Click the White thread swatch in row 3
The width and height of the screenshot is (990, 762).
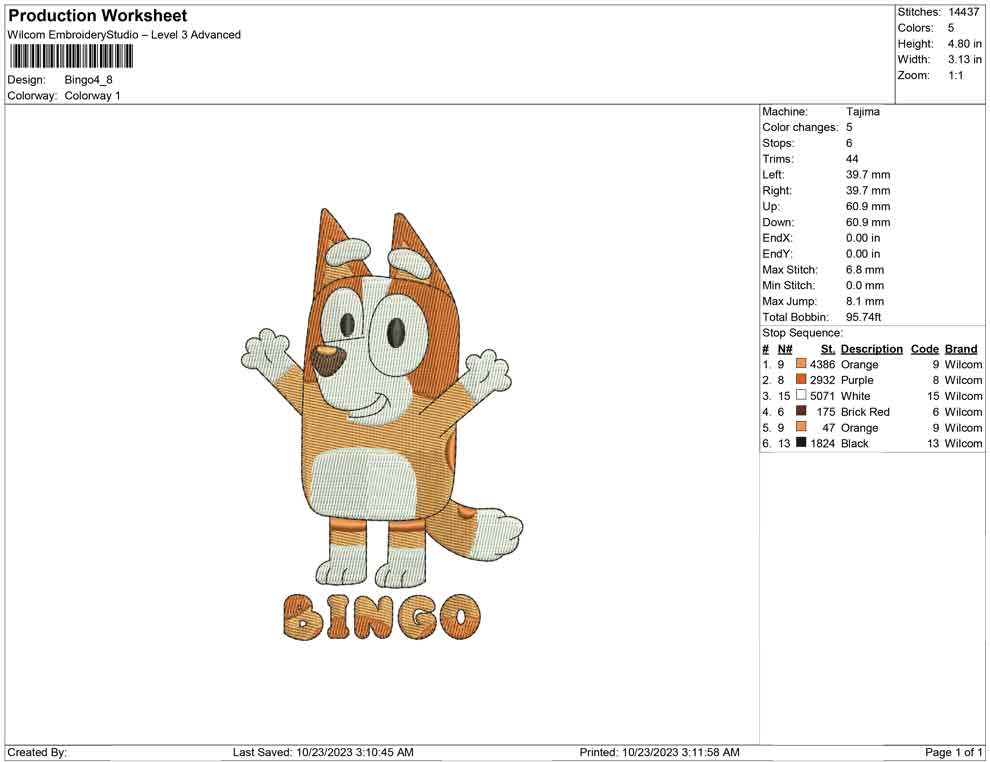[801, 395]
